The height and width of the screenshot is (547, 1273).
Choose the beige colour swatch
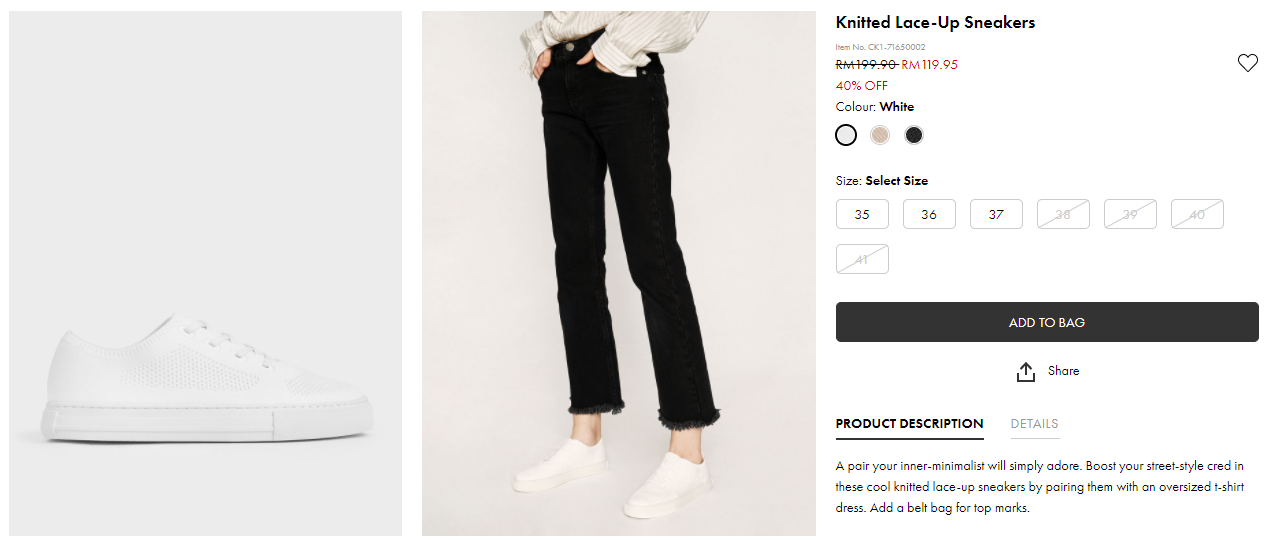pyautogui.click(x=880, y=135)
